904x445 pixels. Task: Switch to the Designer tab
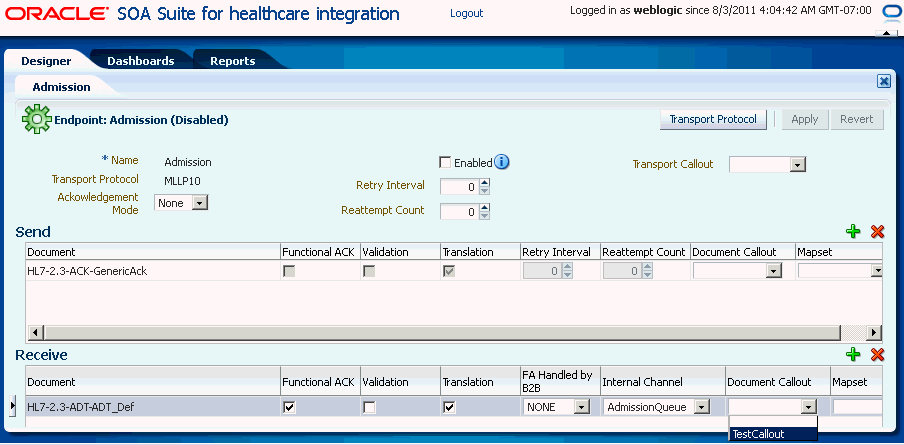(46, 61)
